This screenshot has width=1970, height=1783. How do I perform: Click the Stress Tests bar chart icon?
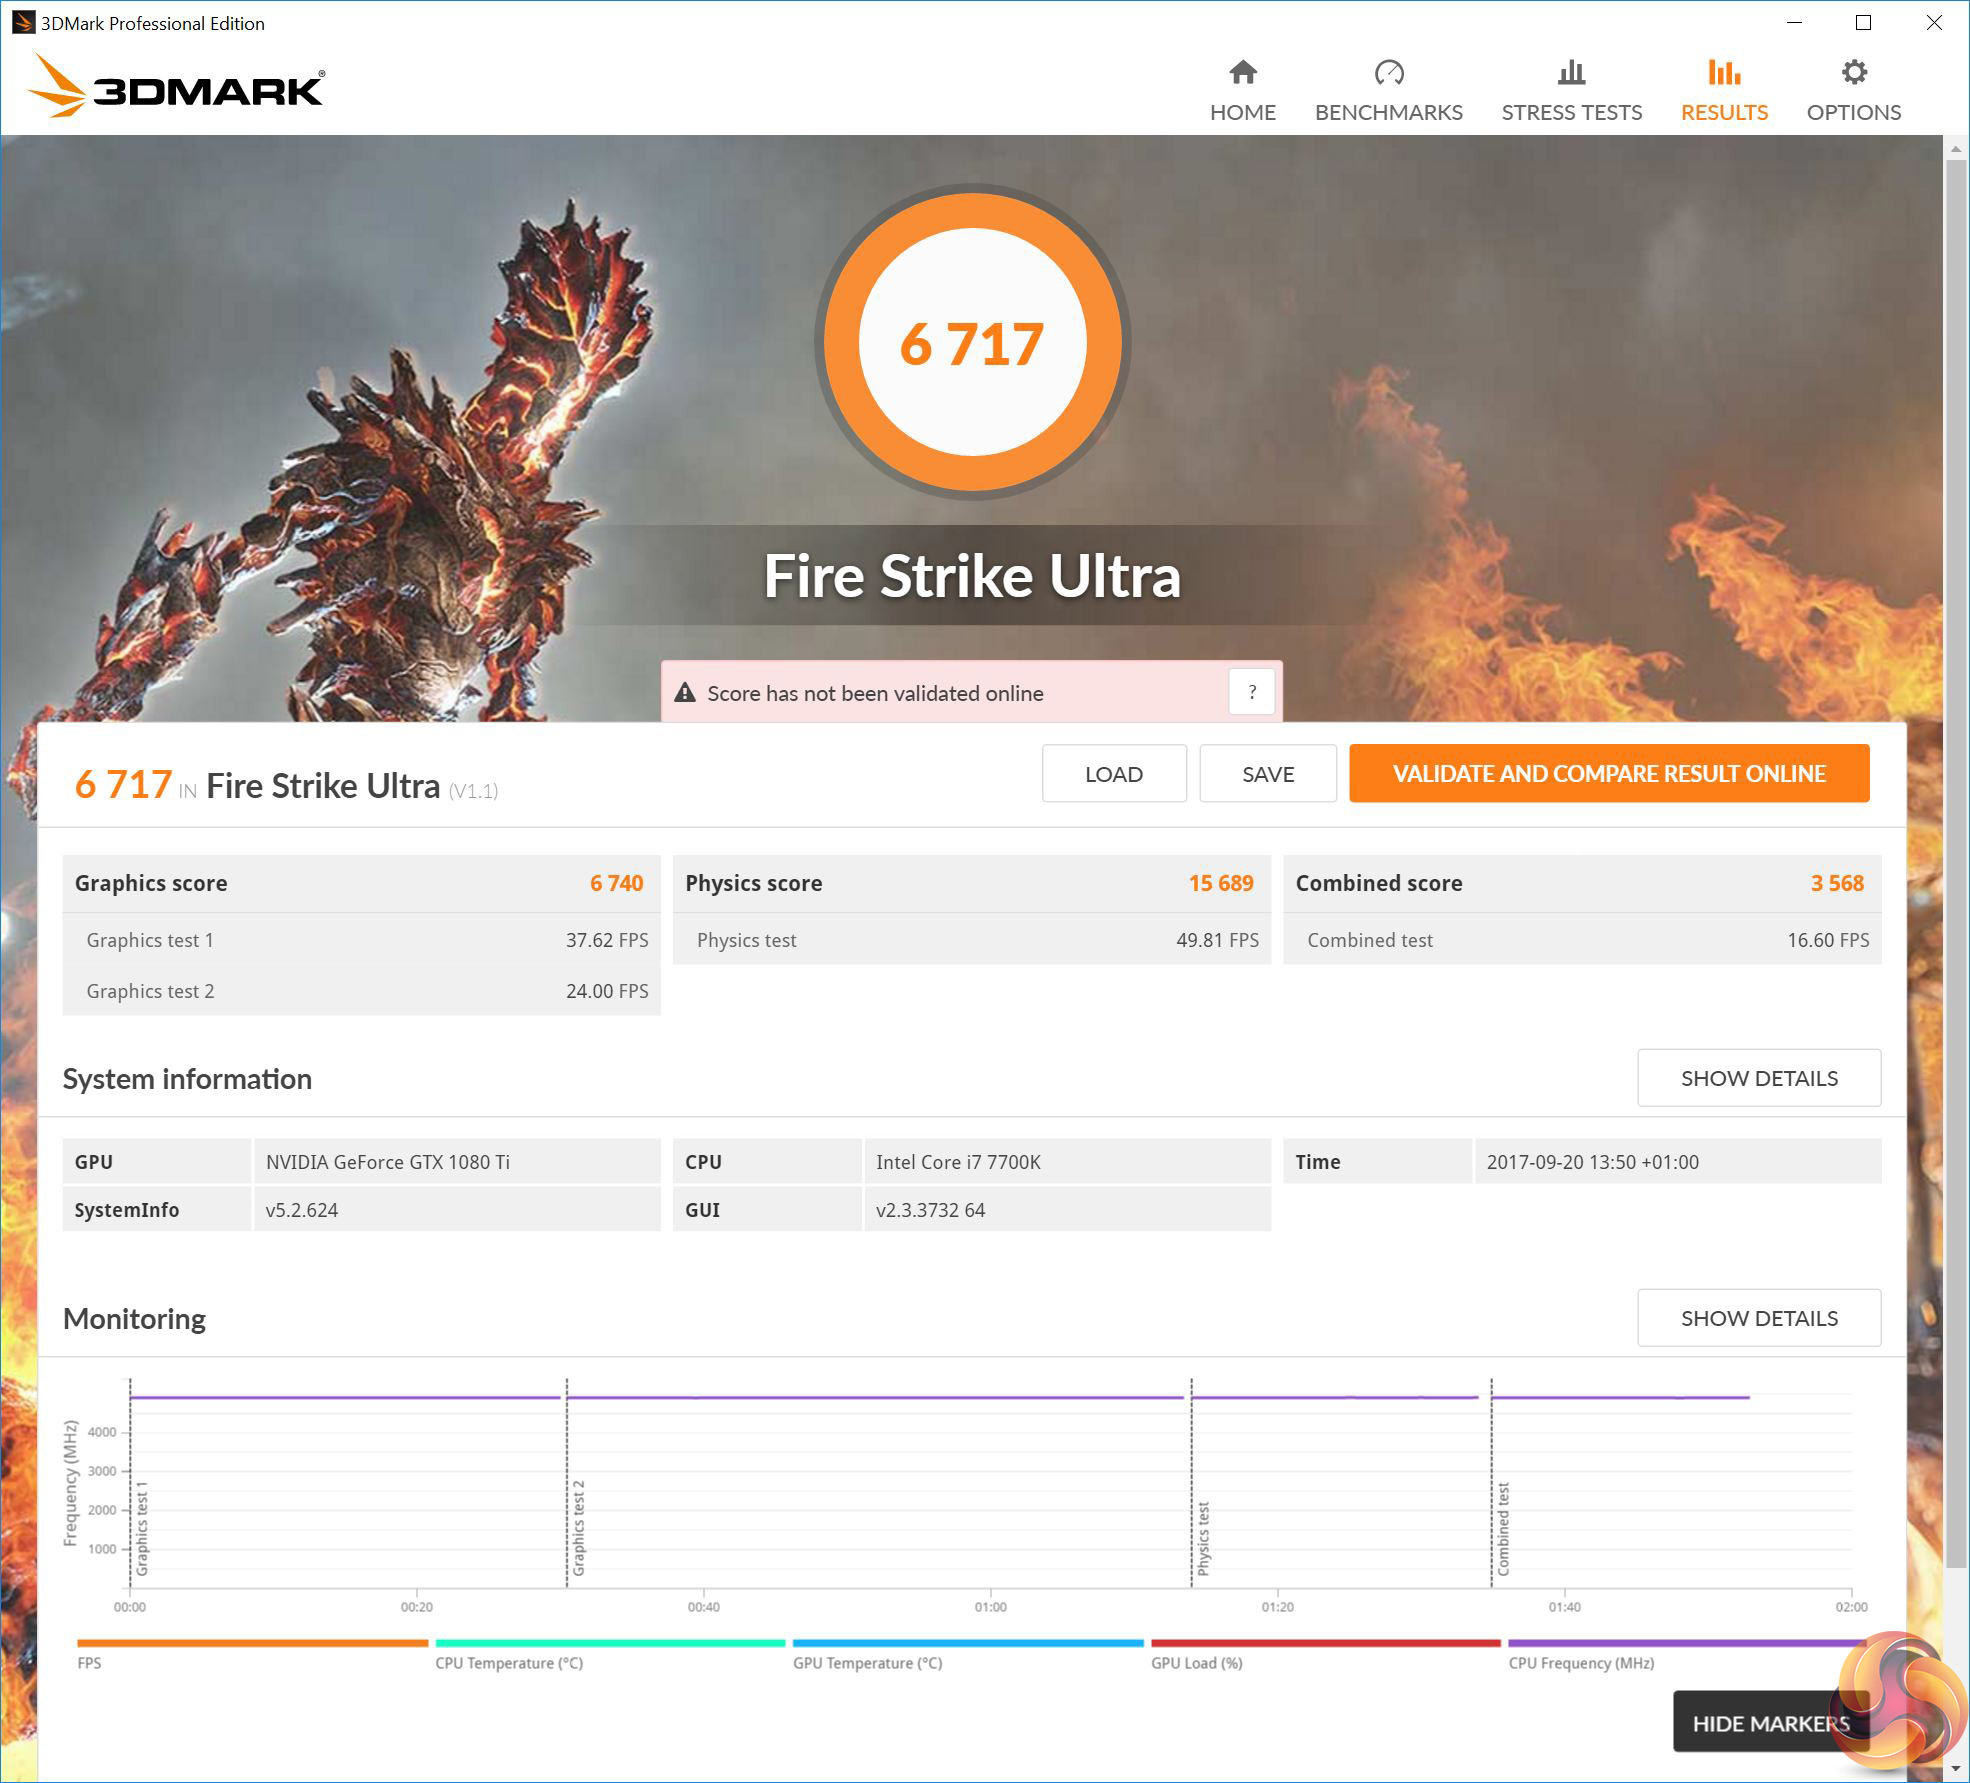coord(1571,72)
